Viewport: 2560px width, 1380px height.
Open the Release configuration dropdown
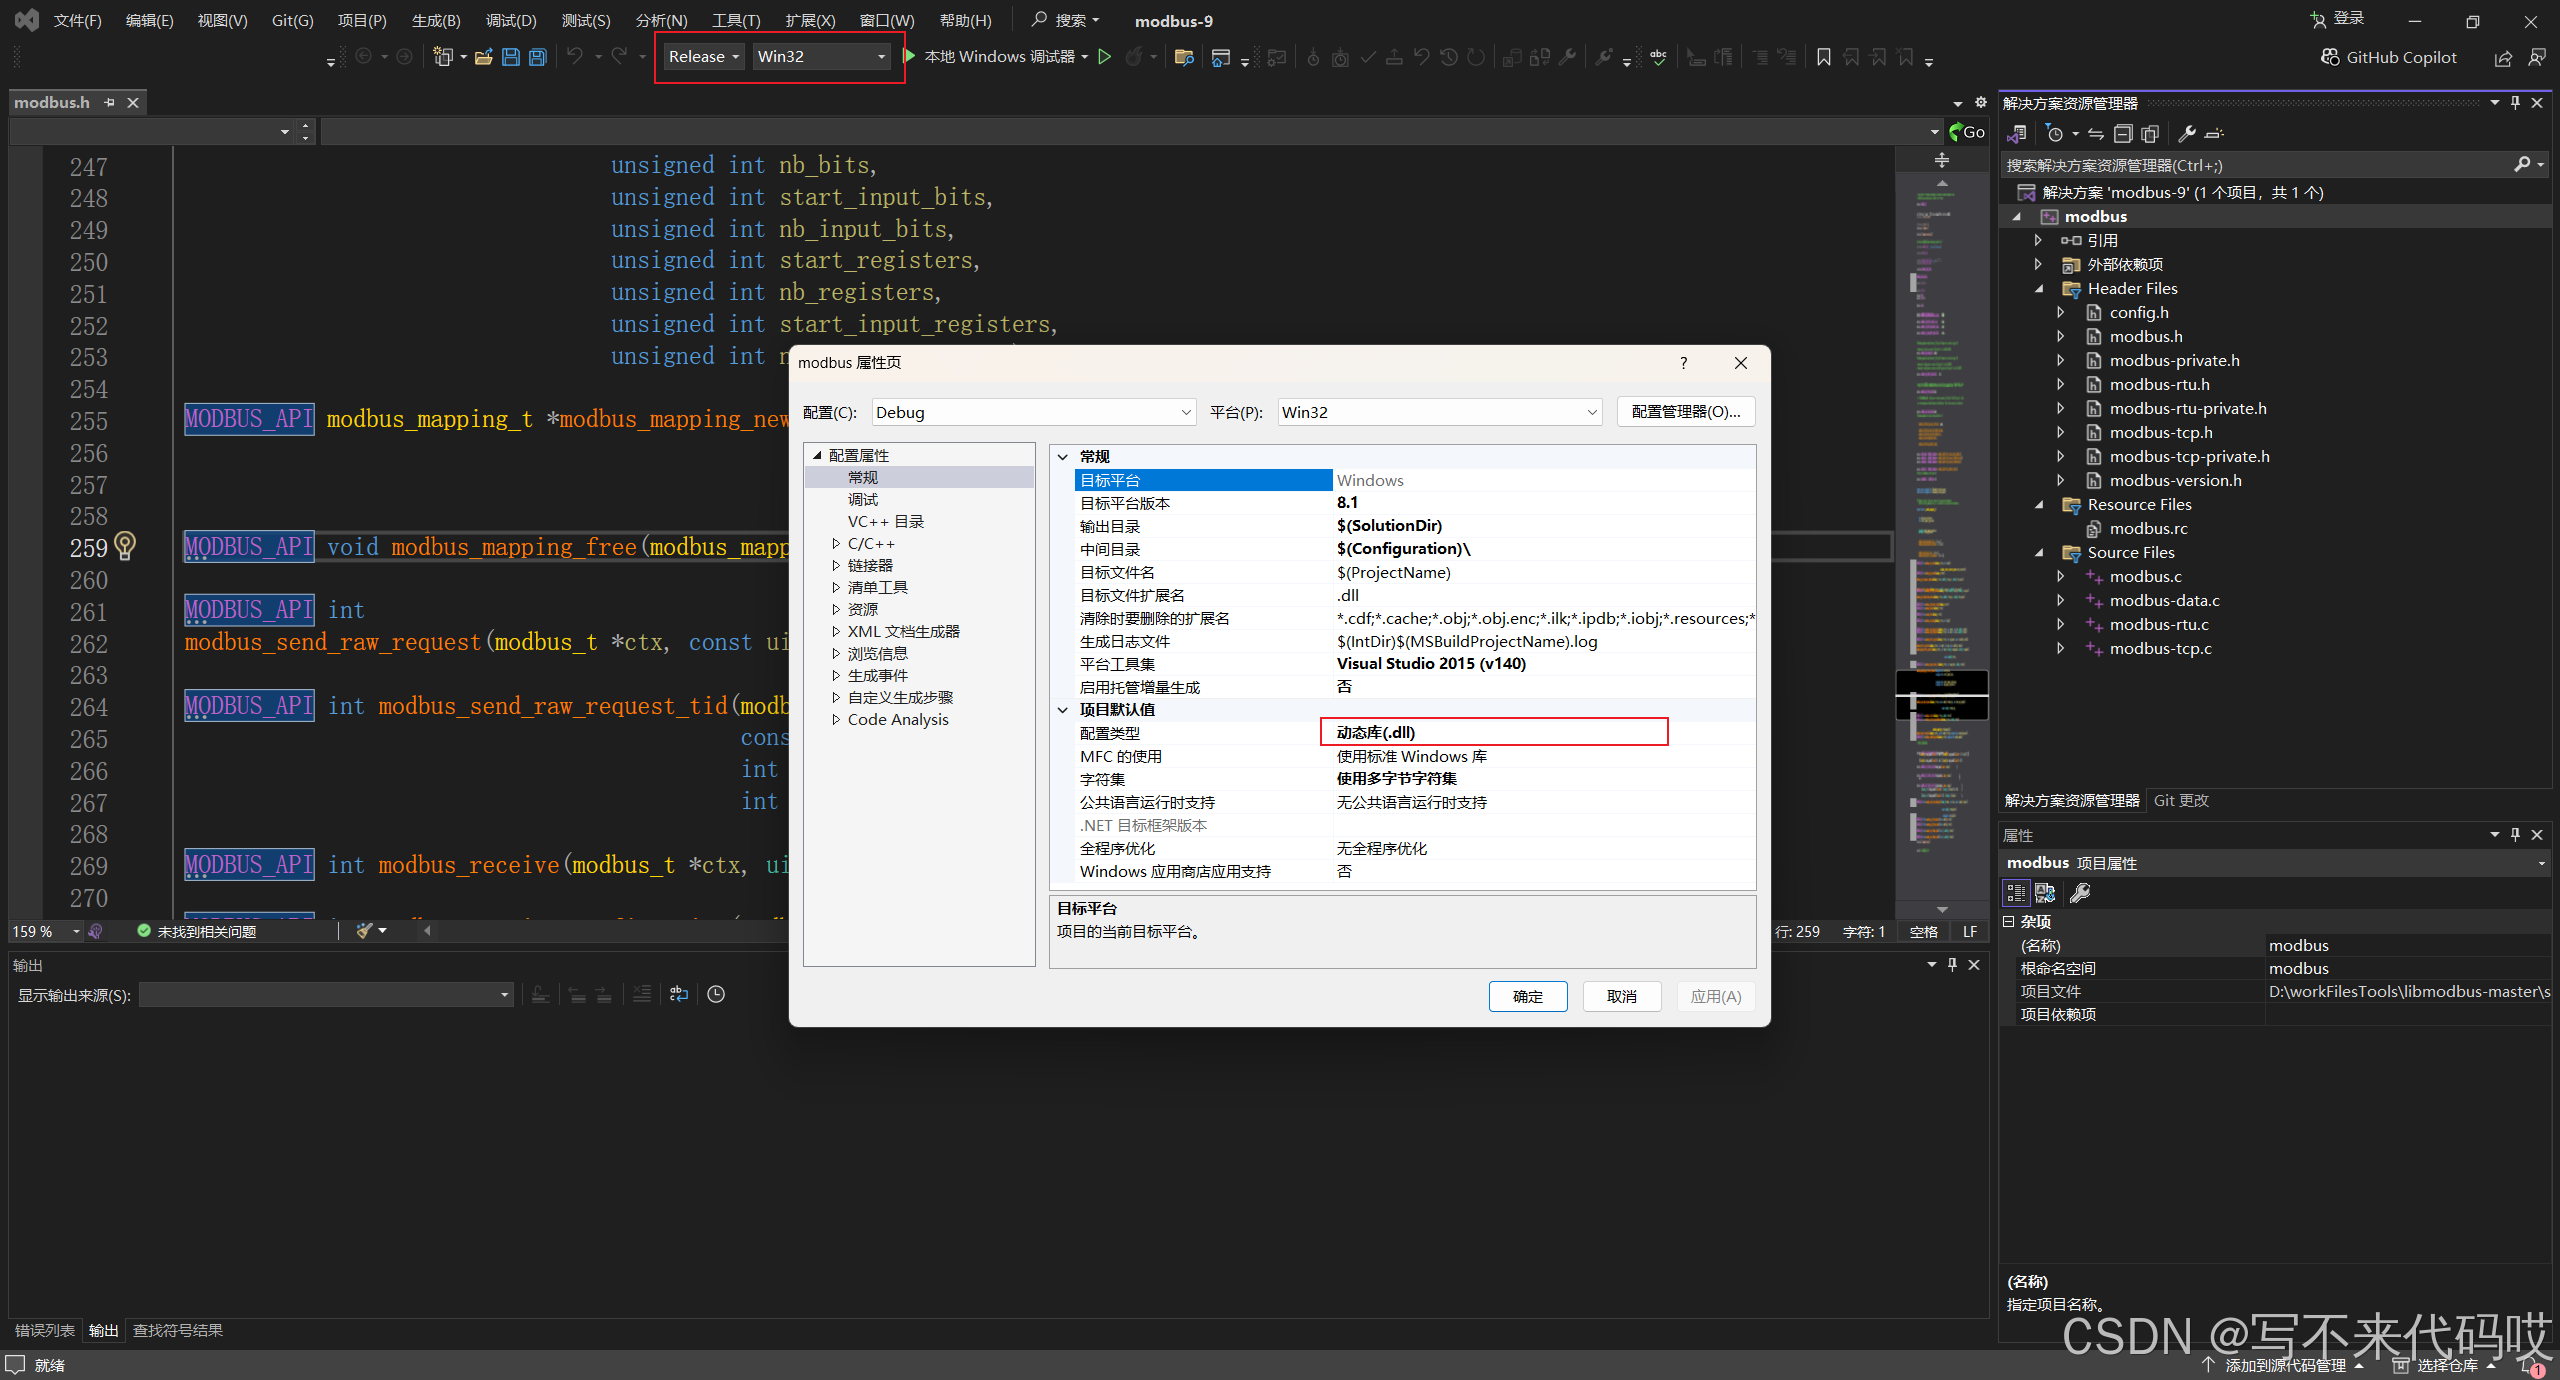(x=704, y=57)
